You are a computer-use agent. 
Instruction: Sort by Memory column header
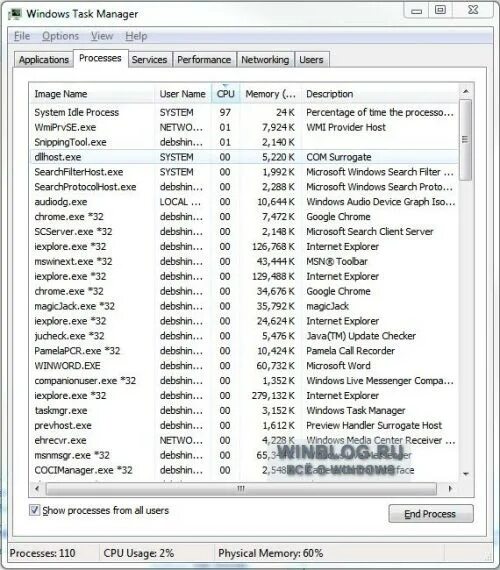[271, 94]
